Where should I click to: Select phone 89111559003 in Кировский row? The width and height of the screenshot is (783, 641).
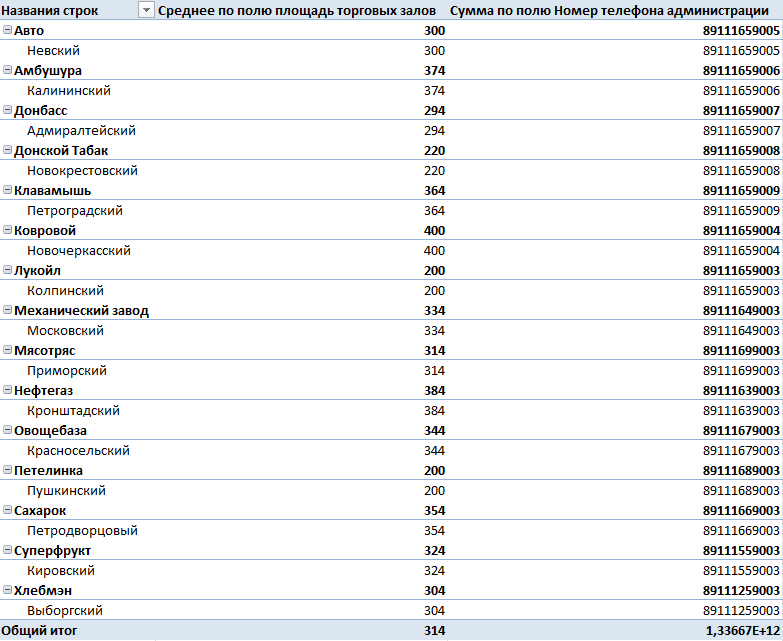point(742,570)
